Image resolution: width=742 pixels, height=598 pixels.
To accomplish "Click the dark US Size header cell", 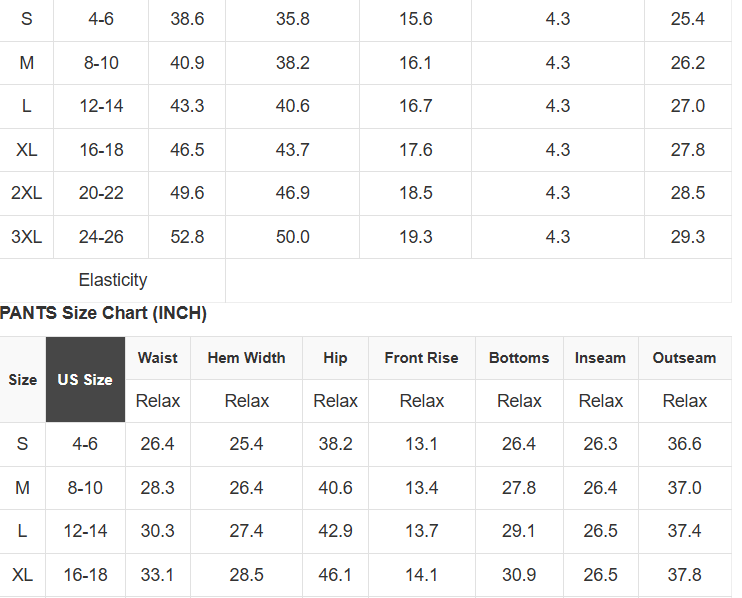I will (85, 379).
